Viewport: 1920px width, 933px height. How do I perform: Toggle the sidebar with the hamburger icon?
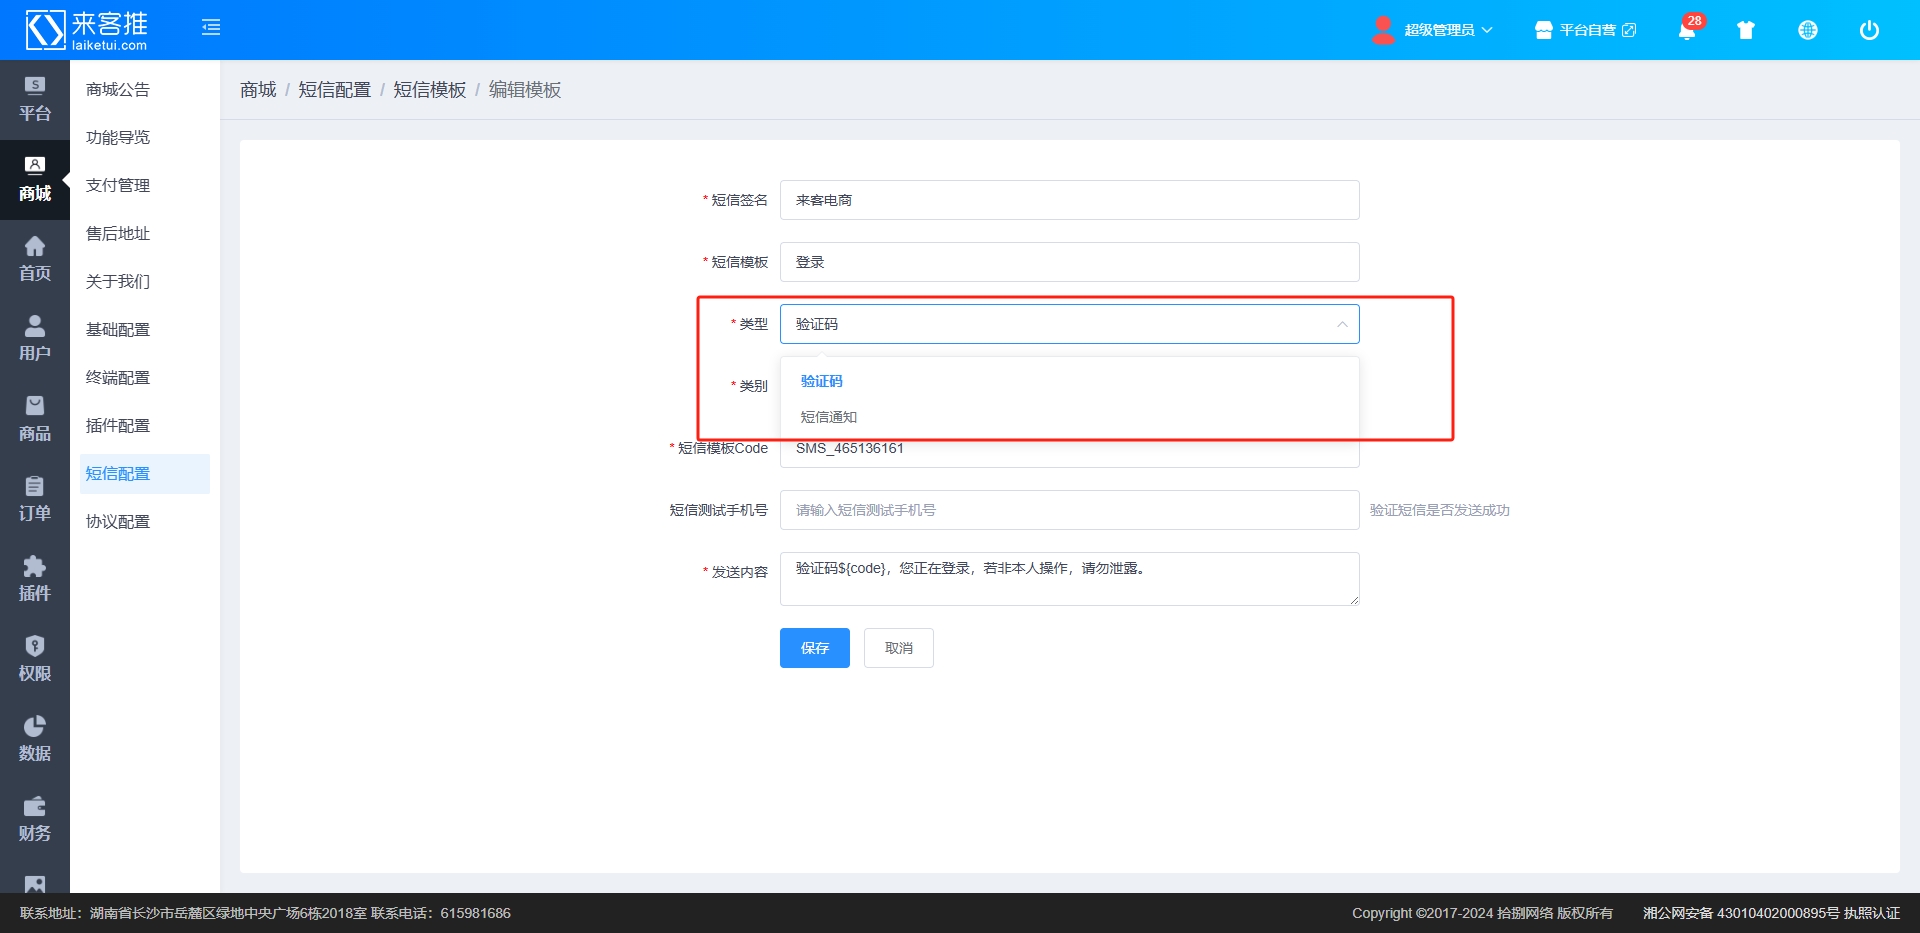pos(211,27)
